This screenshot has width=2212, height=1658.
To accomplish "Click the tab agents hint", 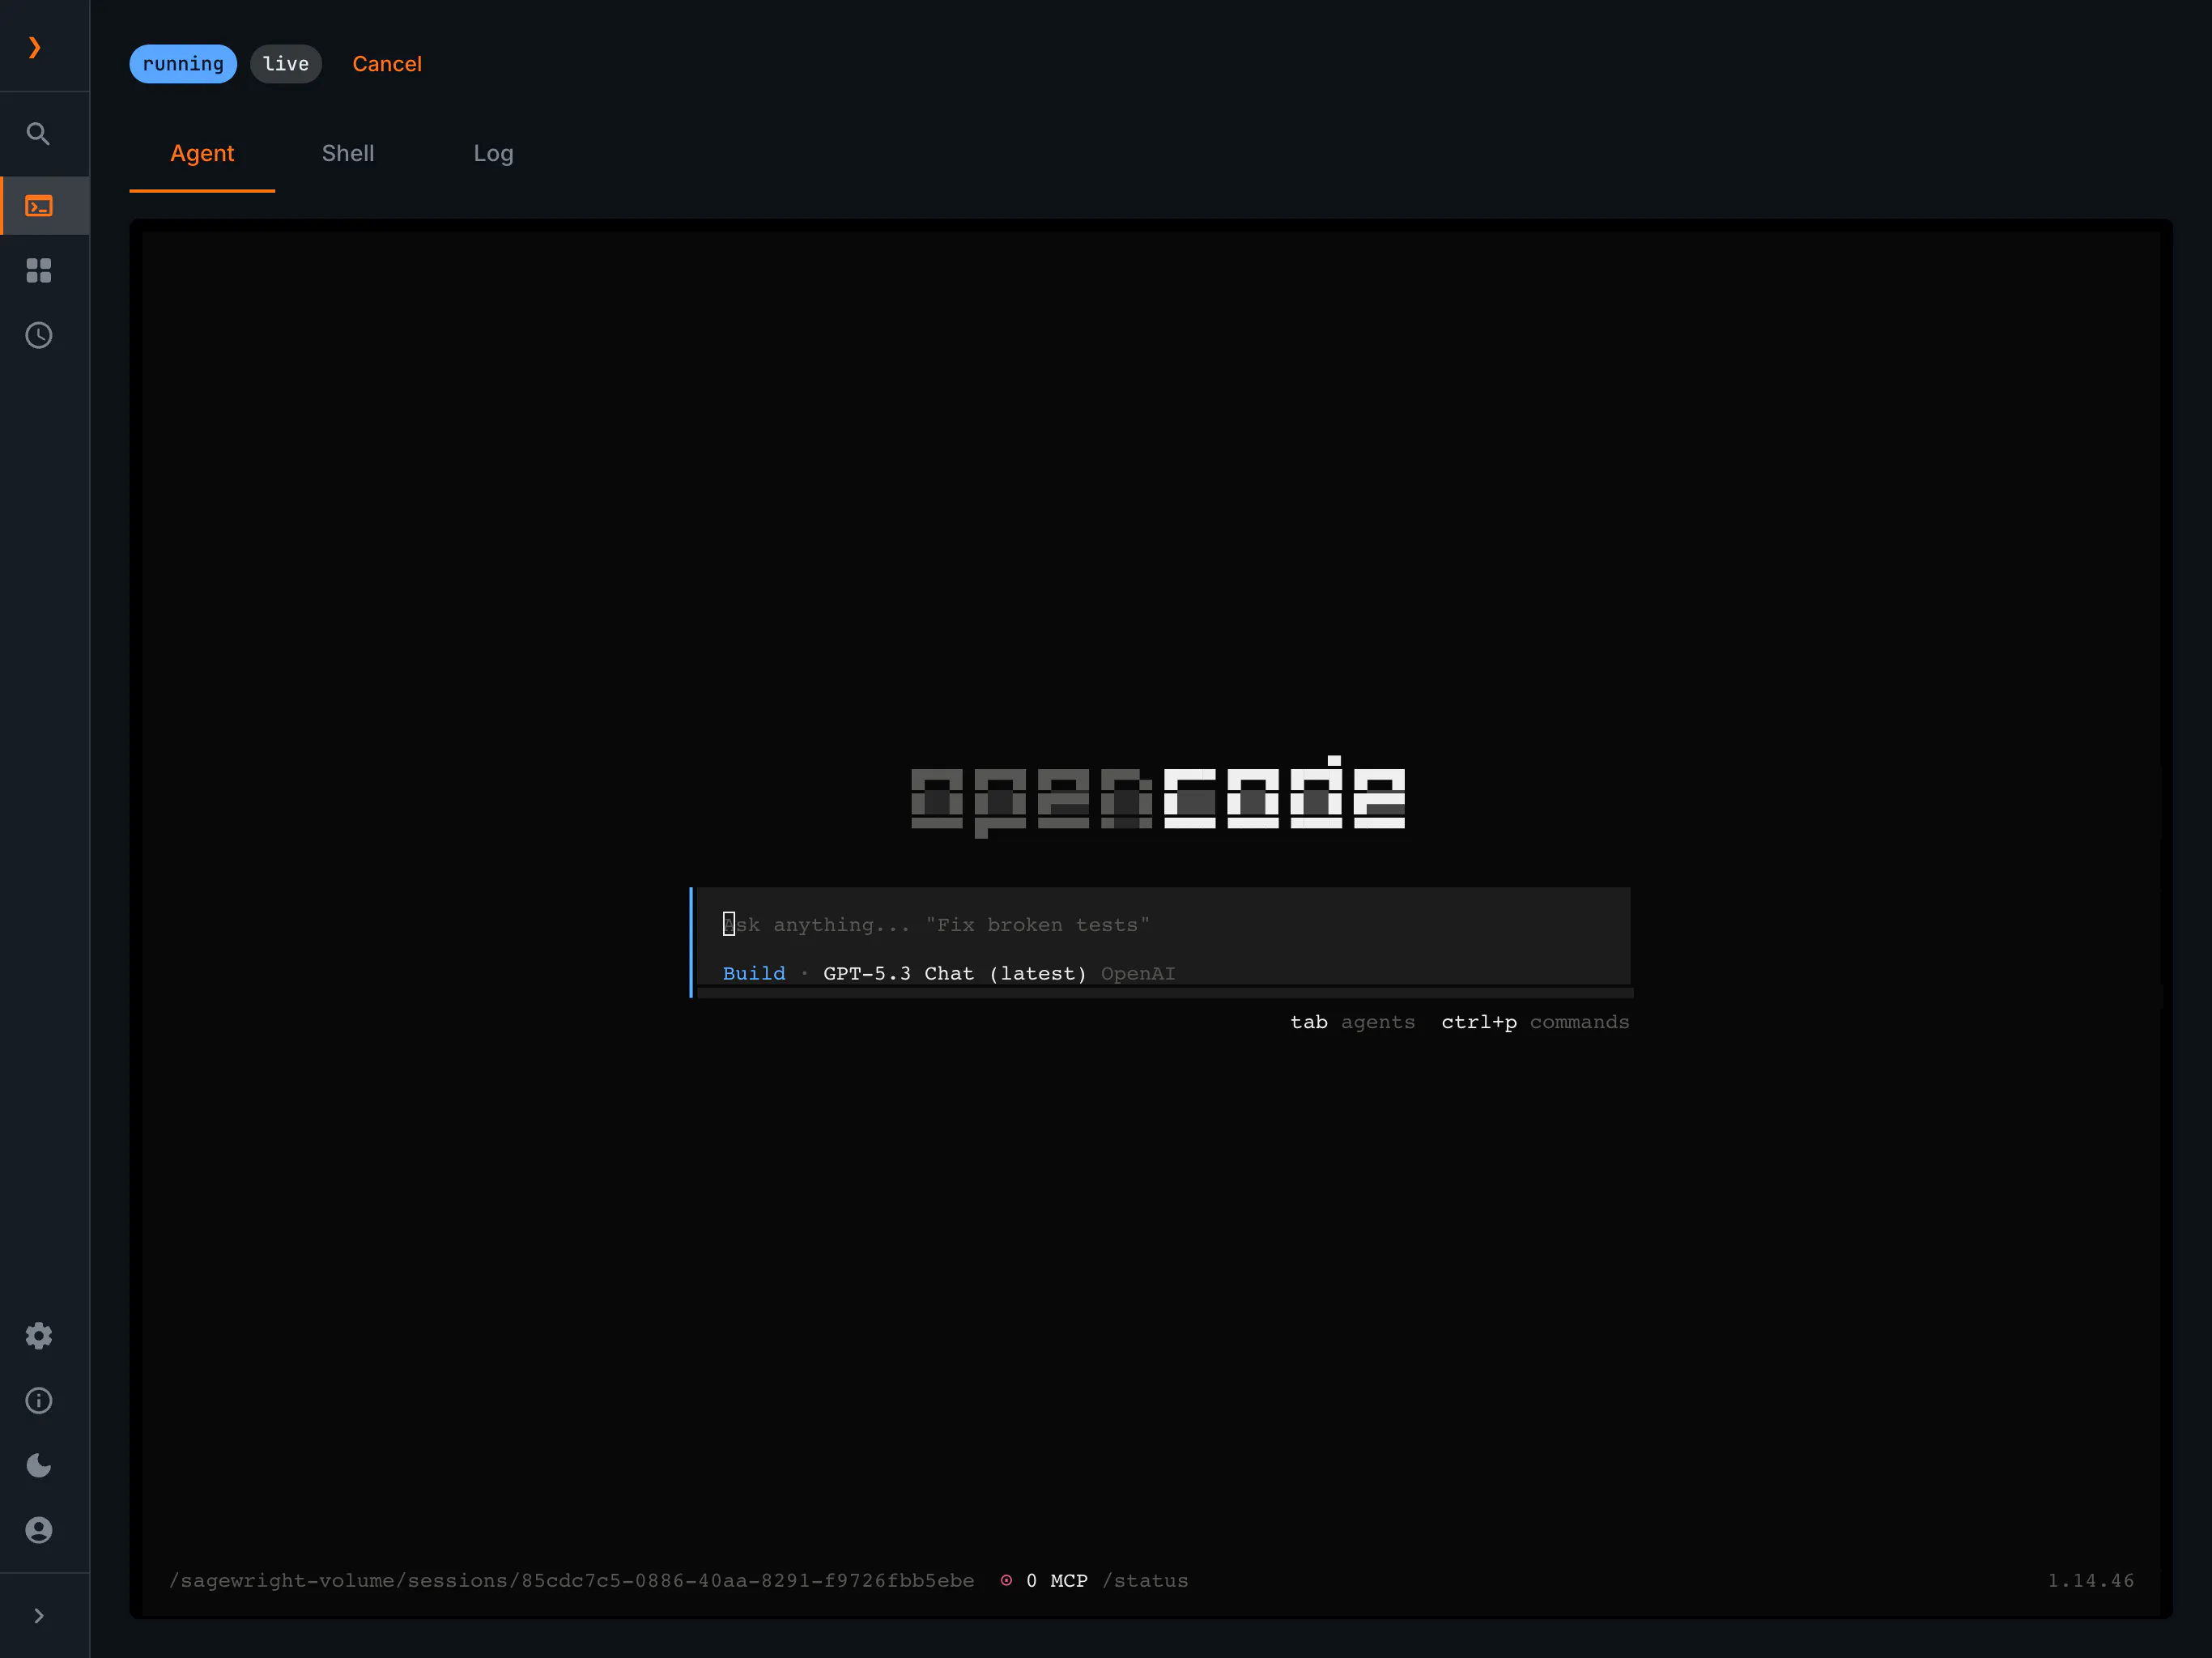I will click(x=1352, y=1022).
